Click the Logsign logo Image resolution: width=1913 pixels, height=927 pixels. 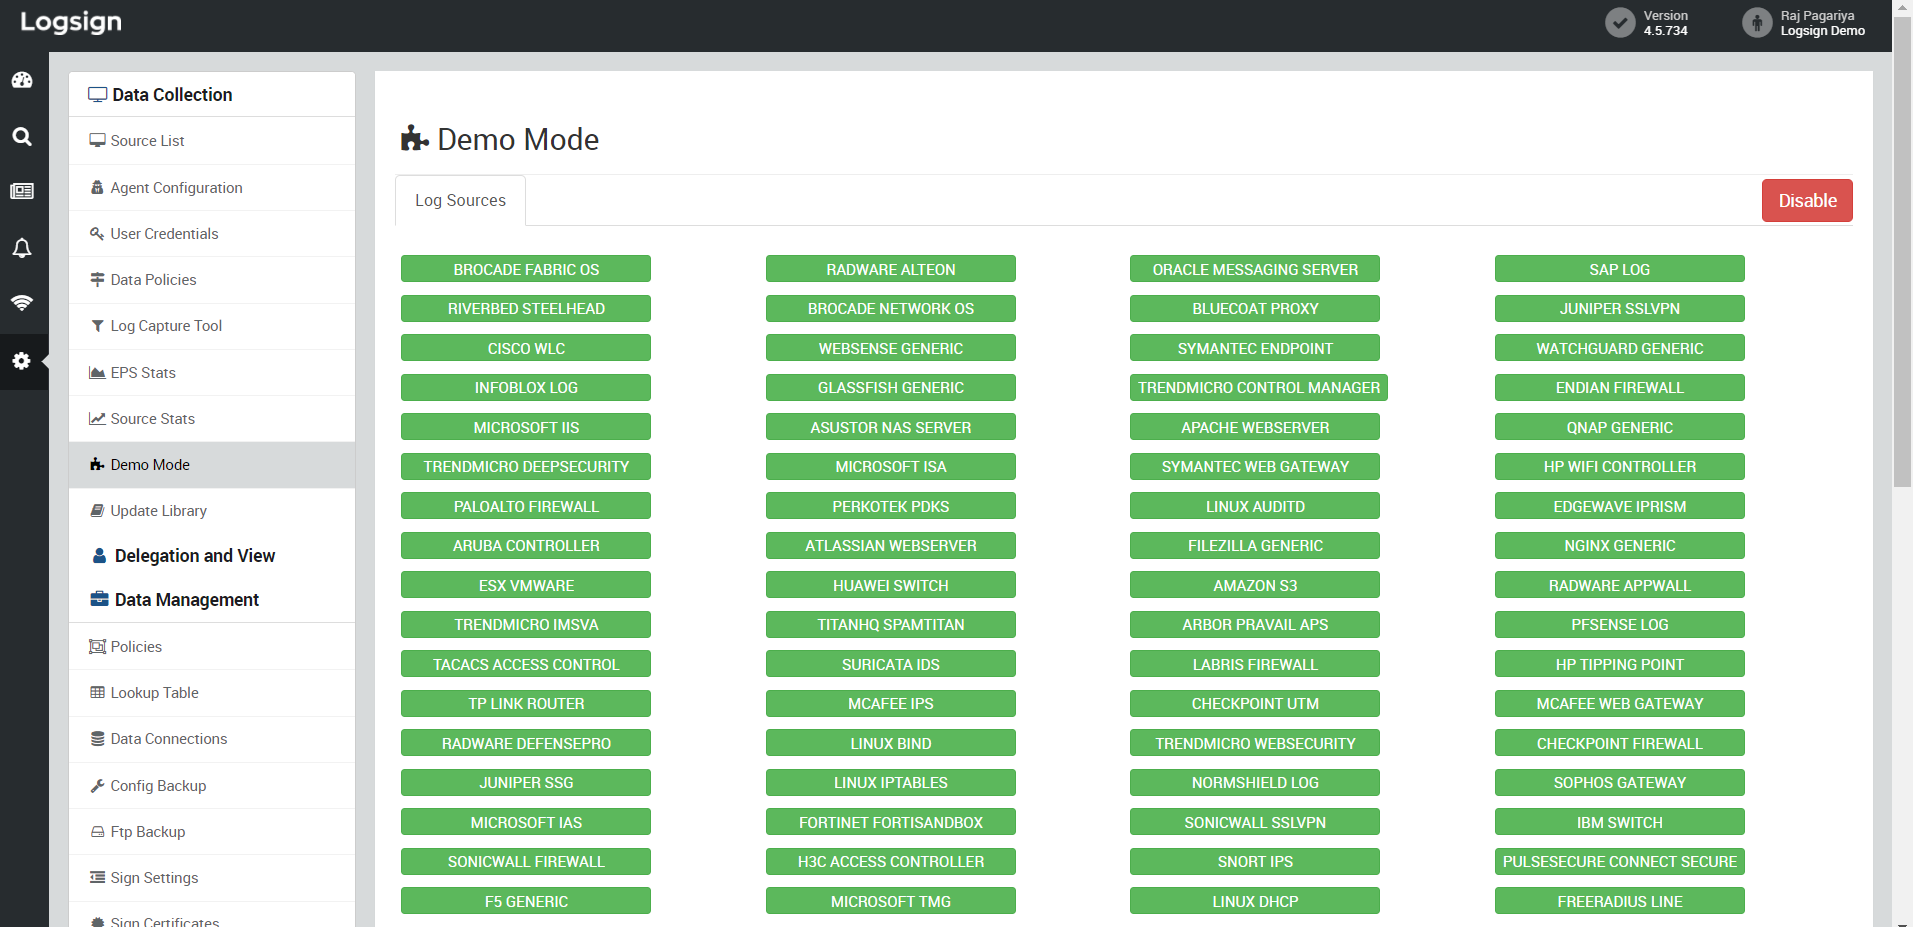pyautogui.click(x=71, y=22)
